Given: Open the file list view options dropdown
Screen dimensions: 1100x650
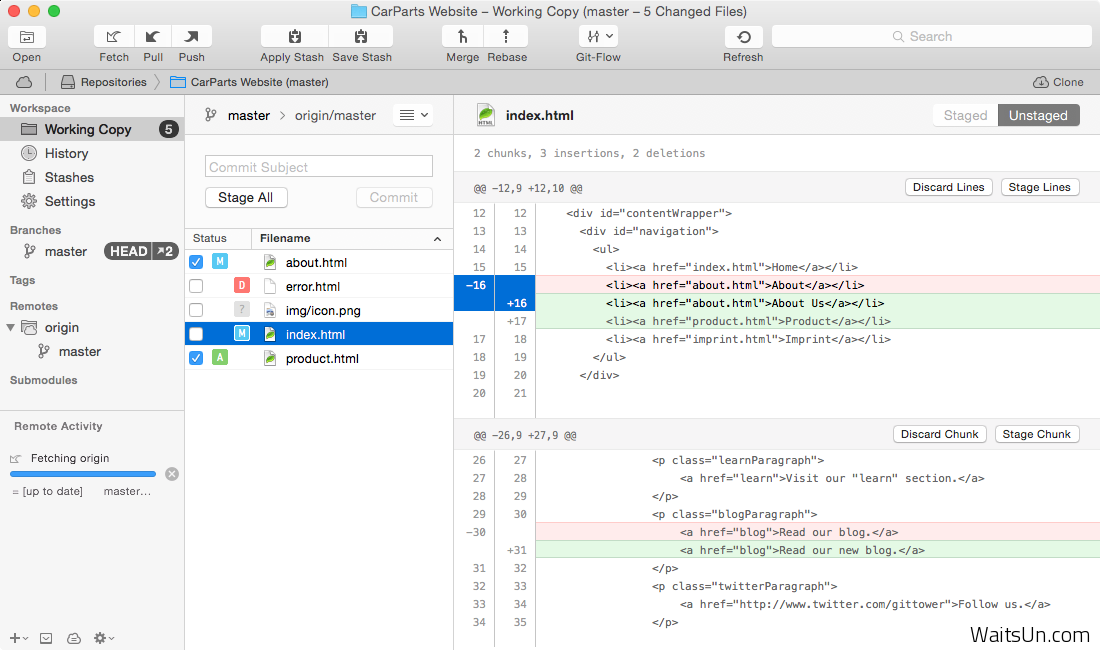Looking at the screenshot, I should (x=413, y=115).
